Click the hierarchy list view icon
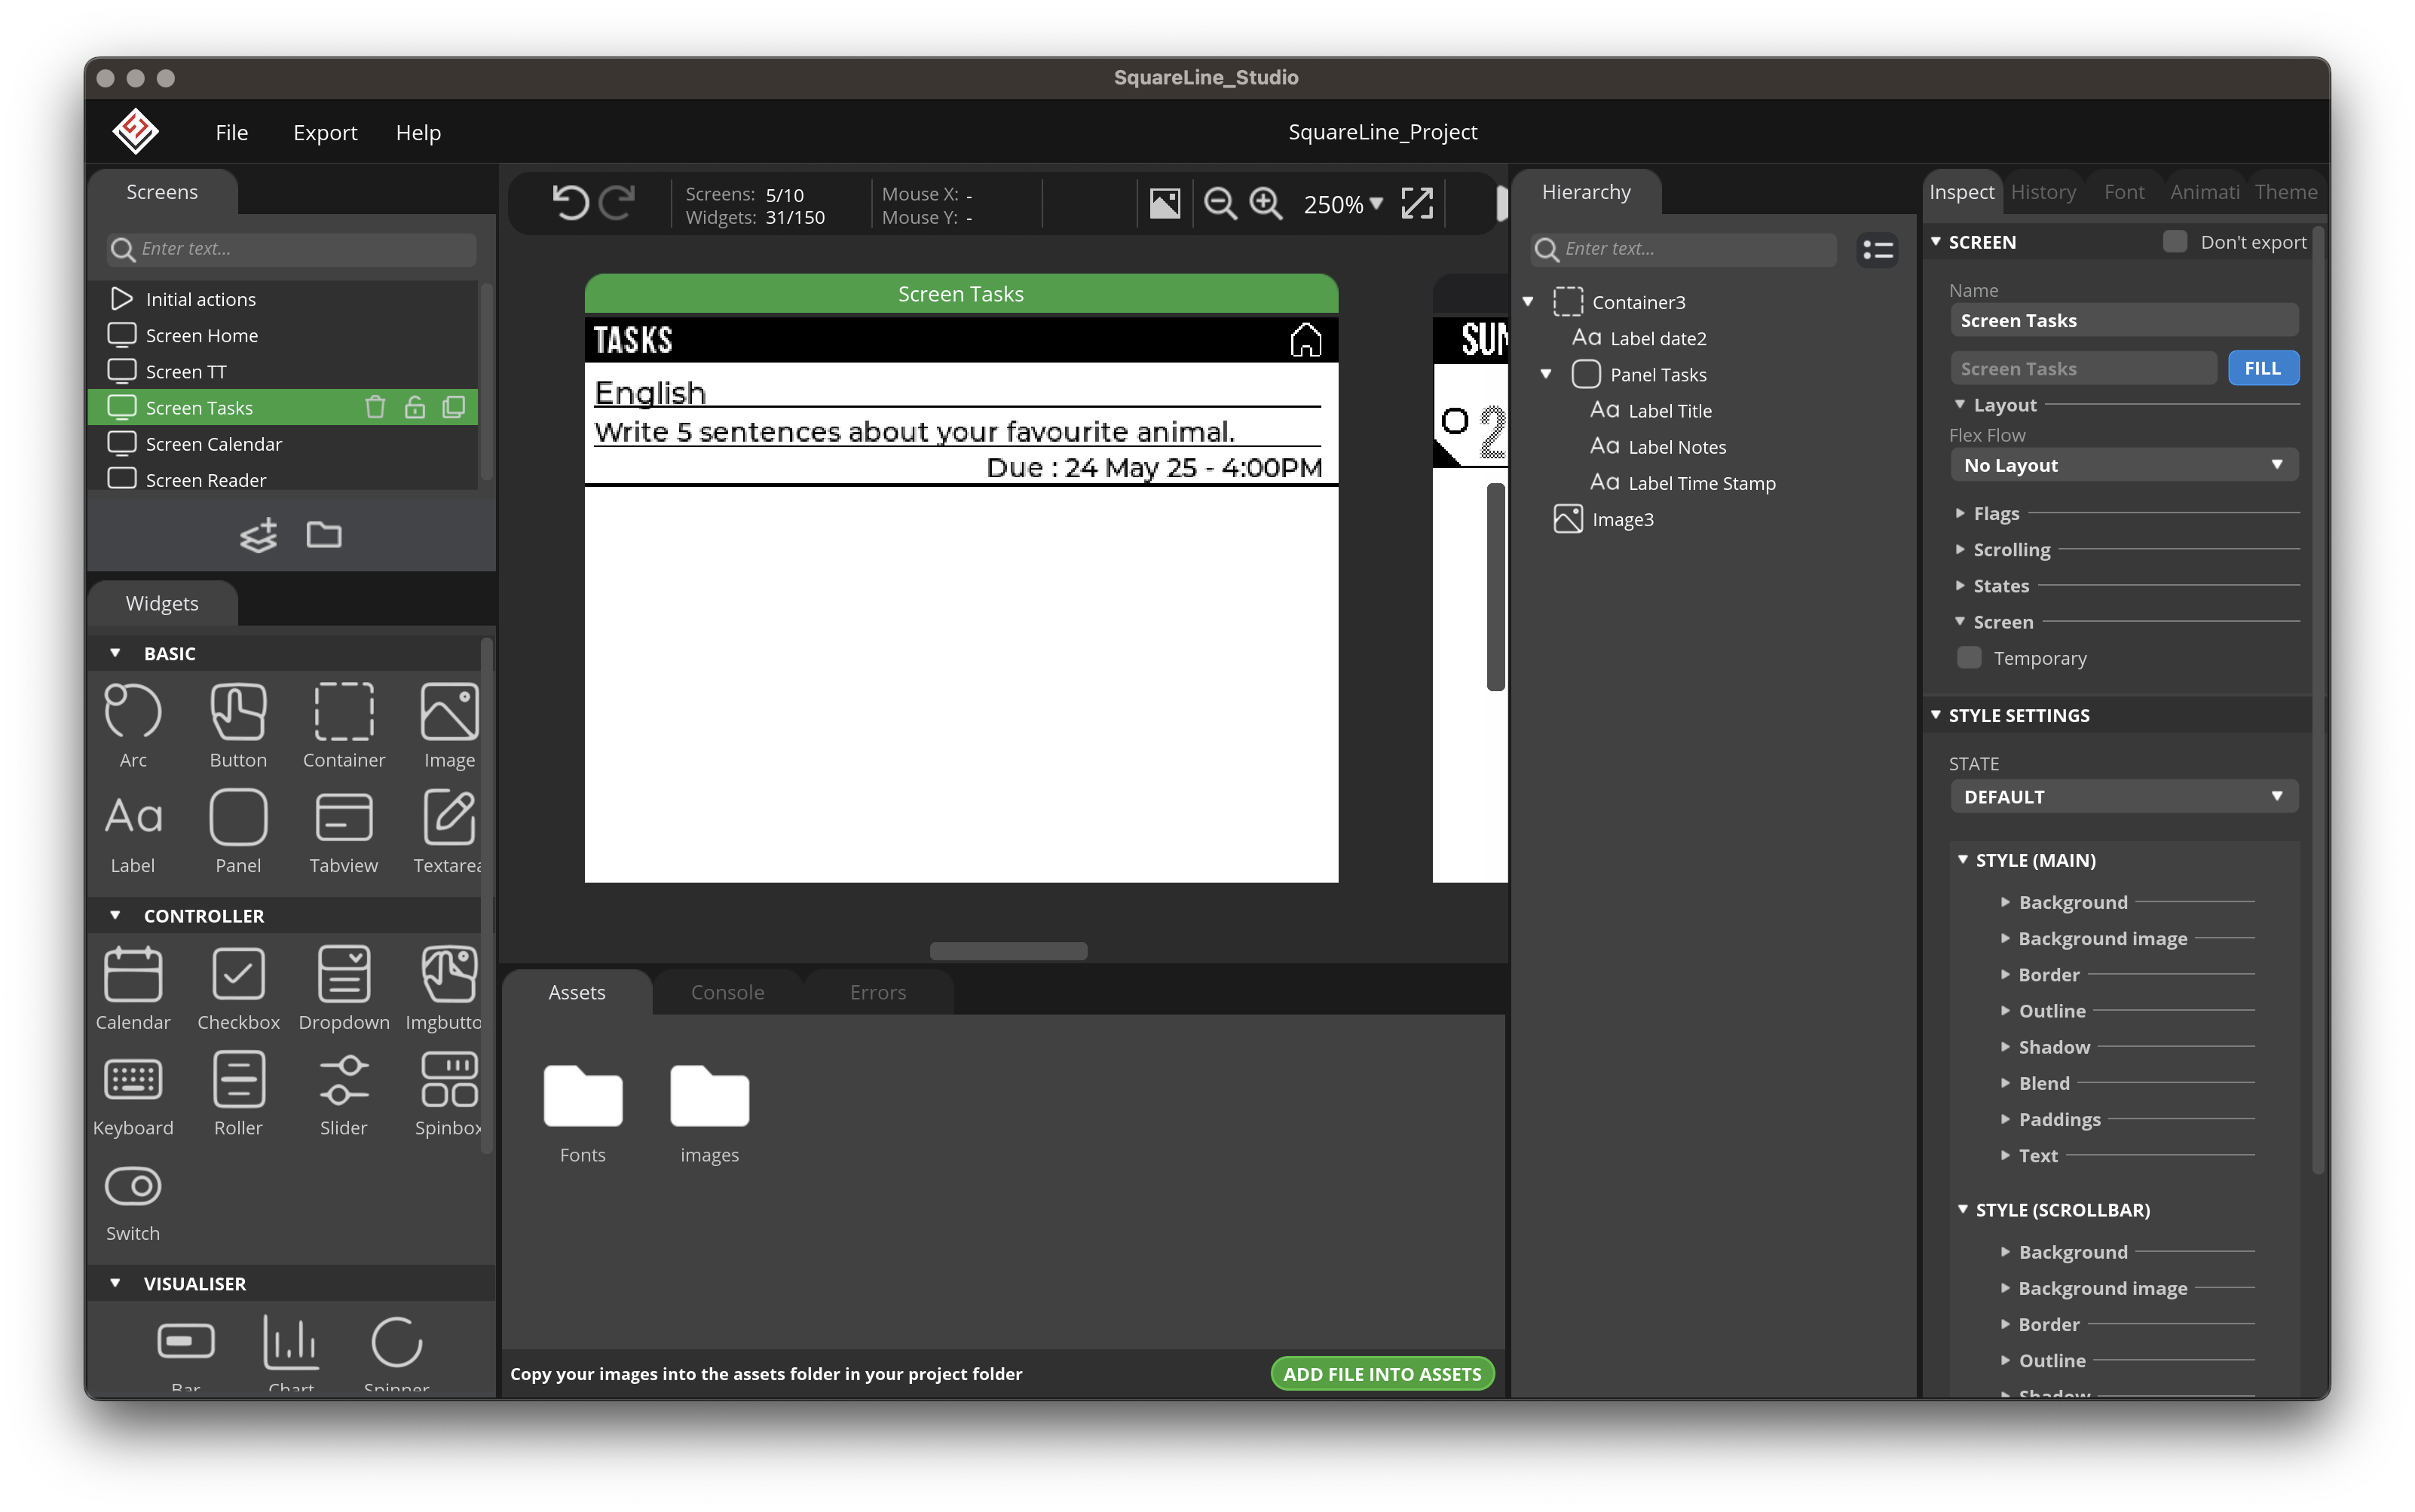Viewport: 2415px width, 1512px height. [1877, 249]
